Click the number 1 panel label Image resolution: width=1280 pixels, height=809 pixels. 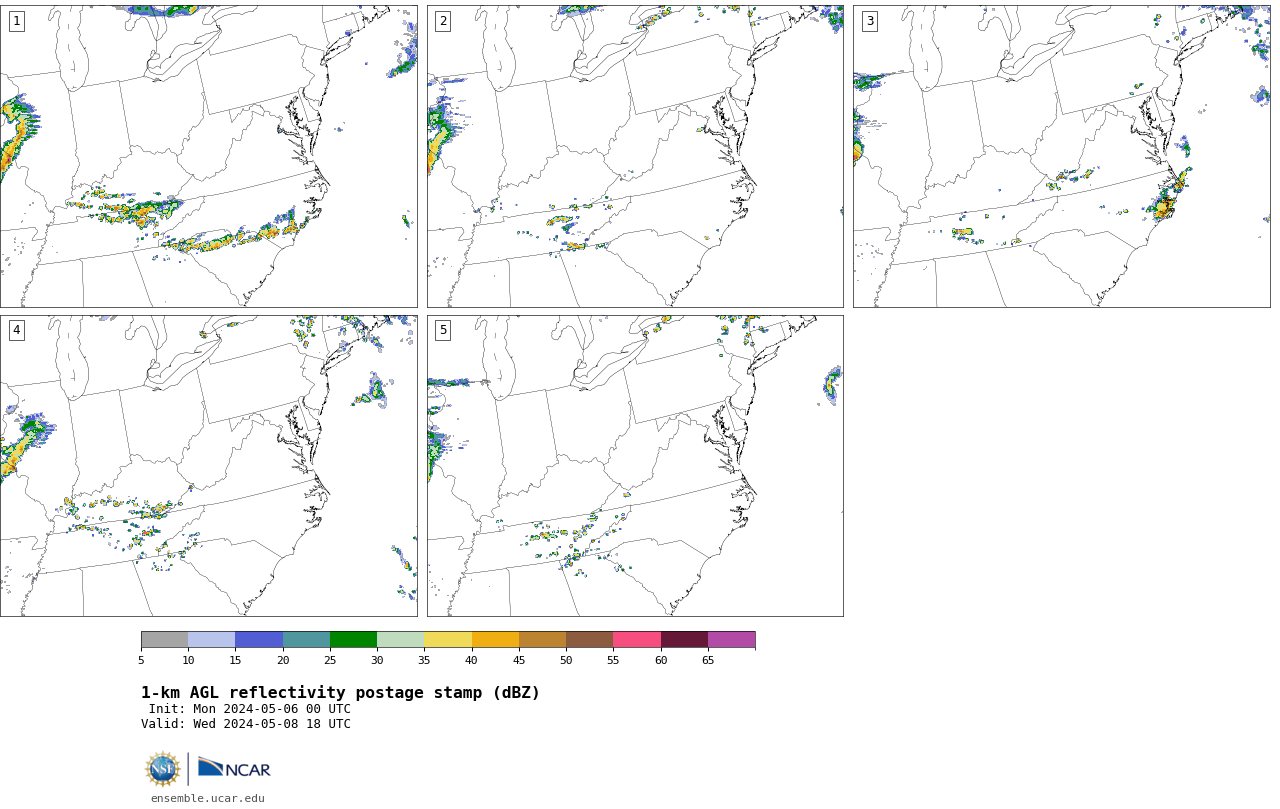click(x=16, y=21)
